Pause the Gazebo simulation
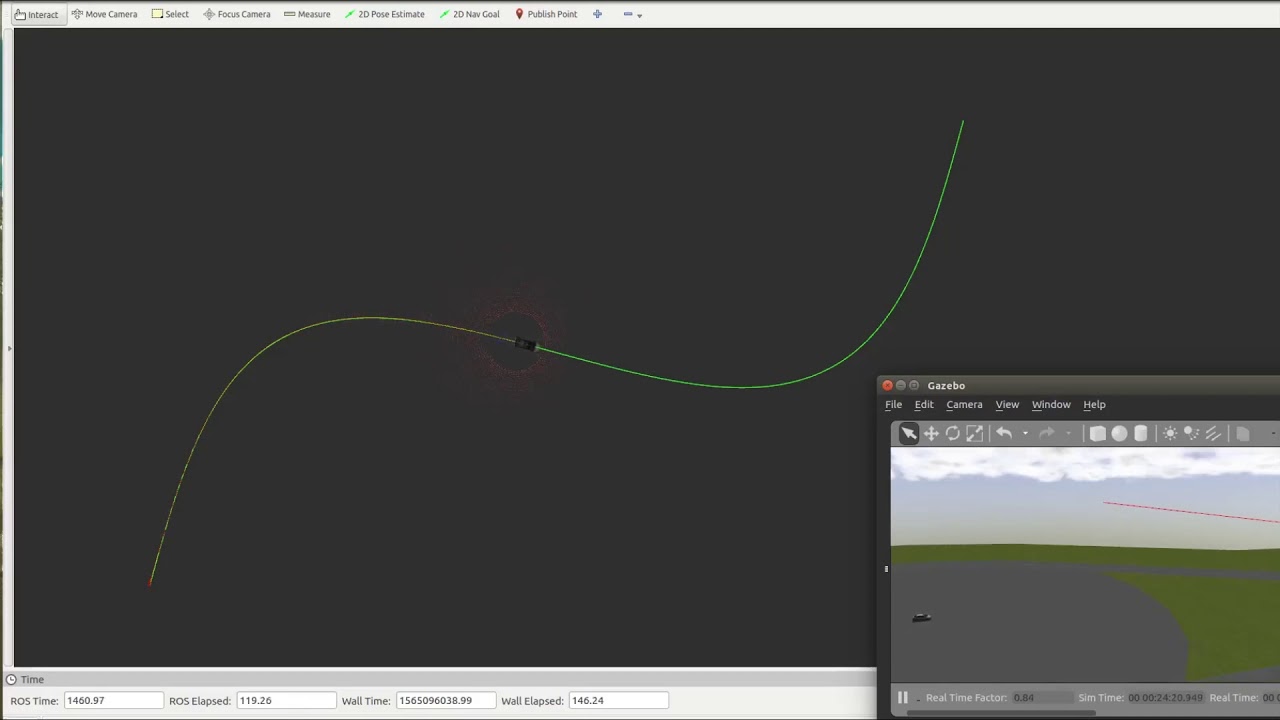 click(902, 698)
